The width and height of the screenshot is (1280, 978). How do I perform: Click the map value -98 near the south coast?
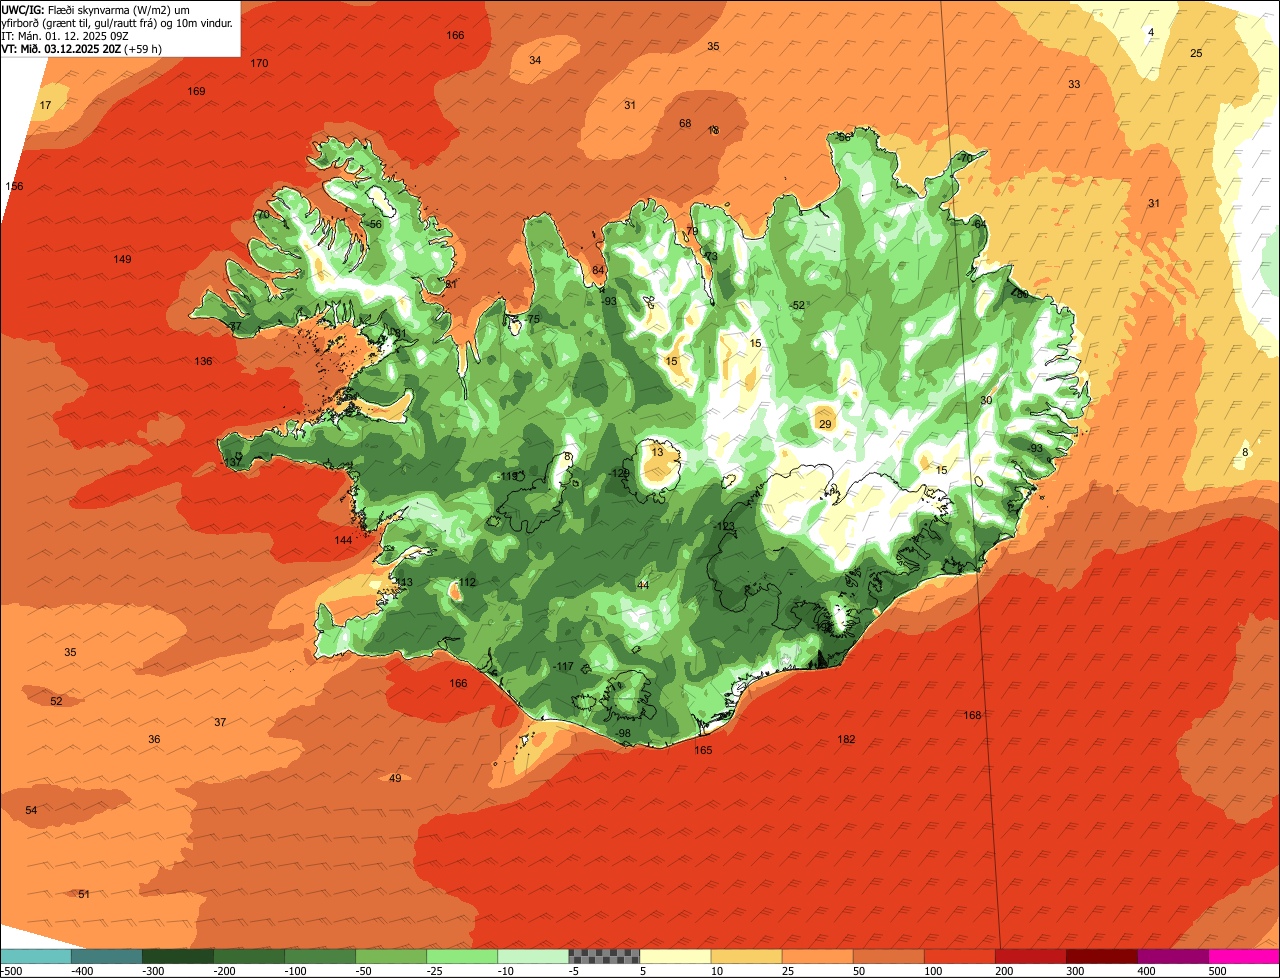coord(622,733)
